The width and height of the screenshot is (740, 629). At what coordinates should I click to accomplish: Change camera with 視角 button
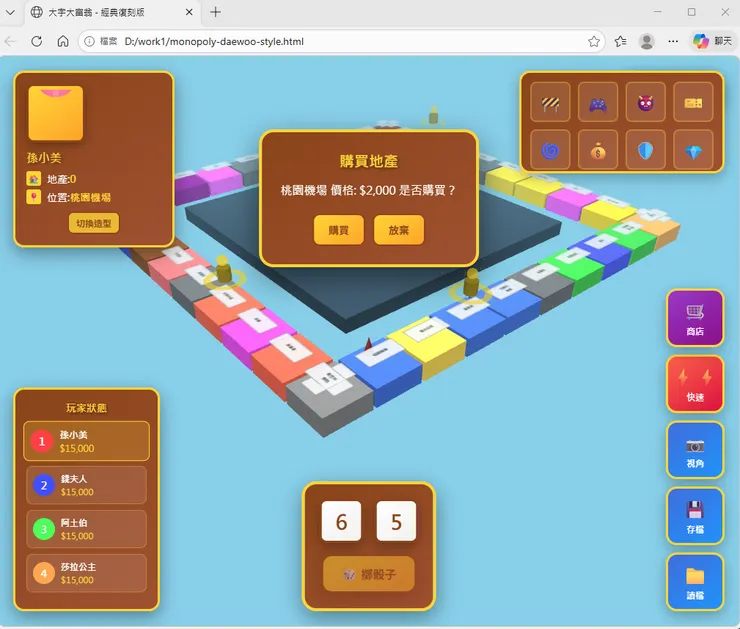(695, 450)
